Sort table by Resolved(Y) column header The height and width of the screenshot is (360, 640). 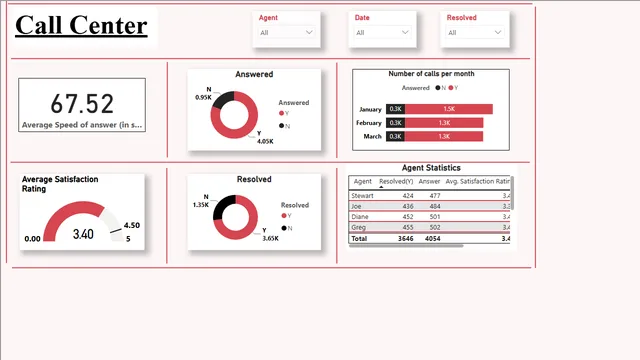tap(396, 181)
